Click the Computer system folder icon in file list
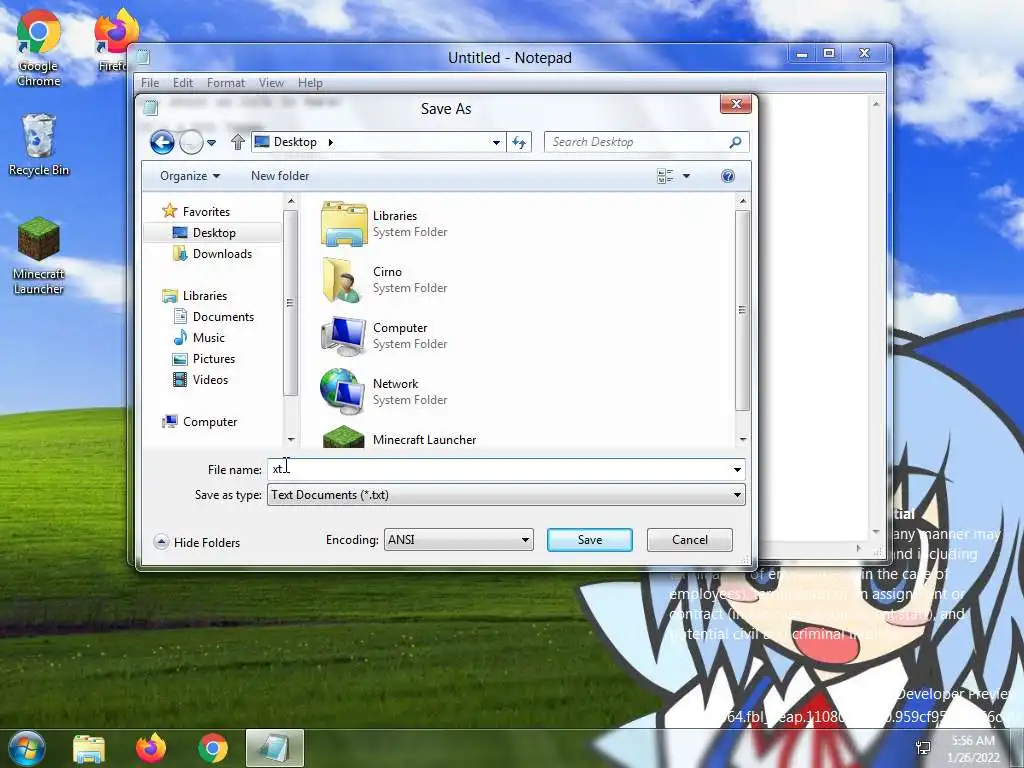1024x768 pixels. [344, 336]
